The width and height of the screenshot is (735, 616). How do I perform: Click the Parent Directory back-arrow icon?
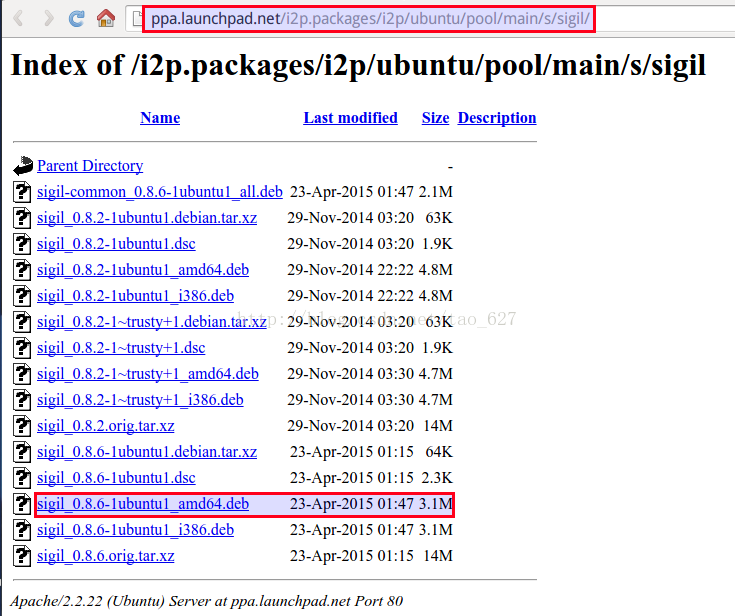pos(22,166)
